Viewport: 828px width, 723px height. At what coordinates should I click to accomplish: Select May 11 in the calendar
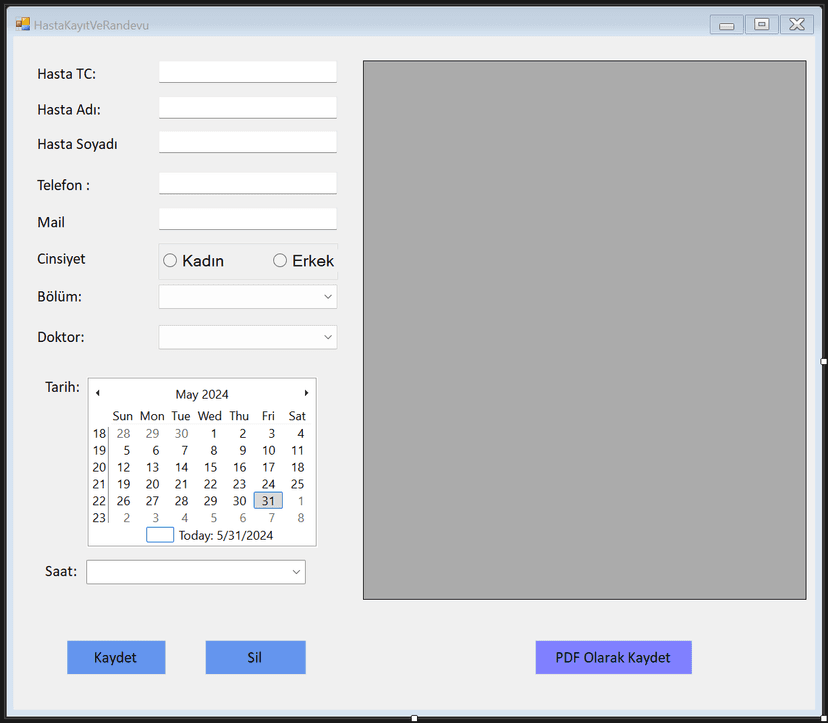(298, 450)
